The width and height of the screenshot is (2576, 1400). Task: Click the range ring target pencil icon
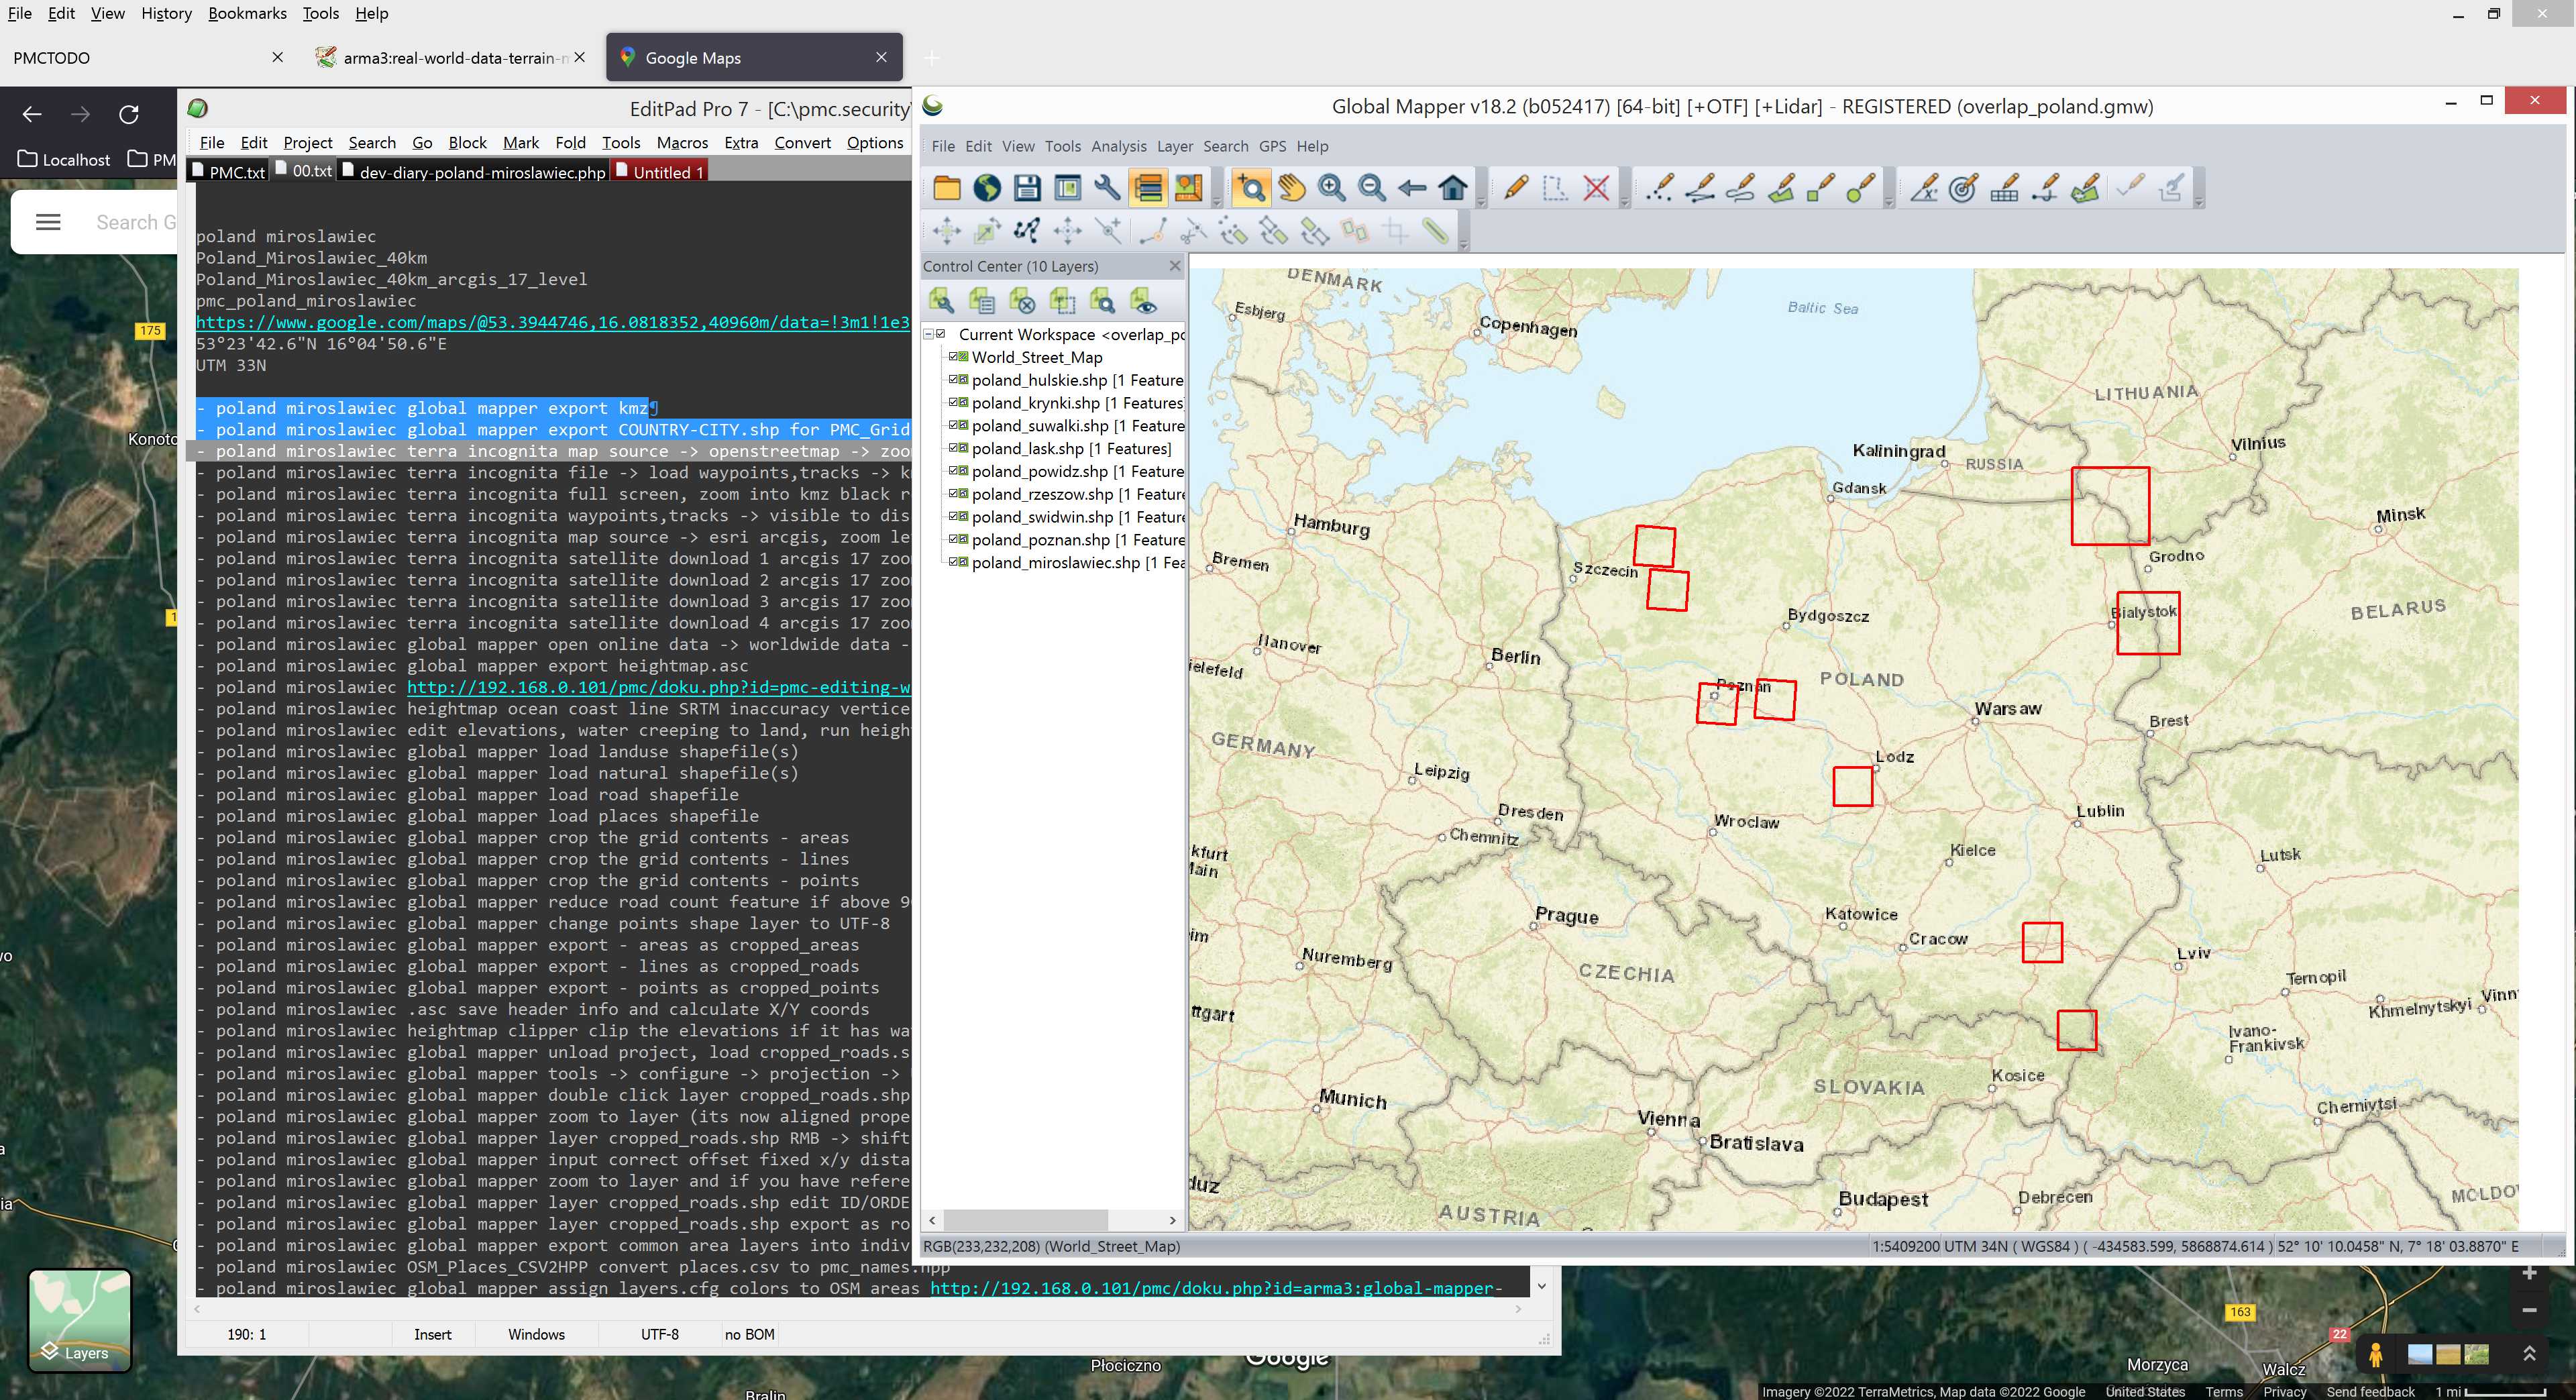[1963, 188]
